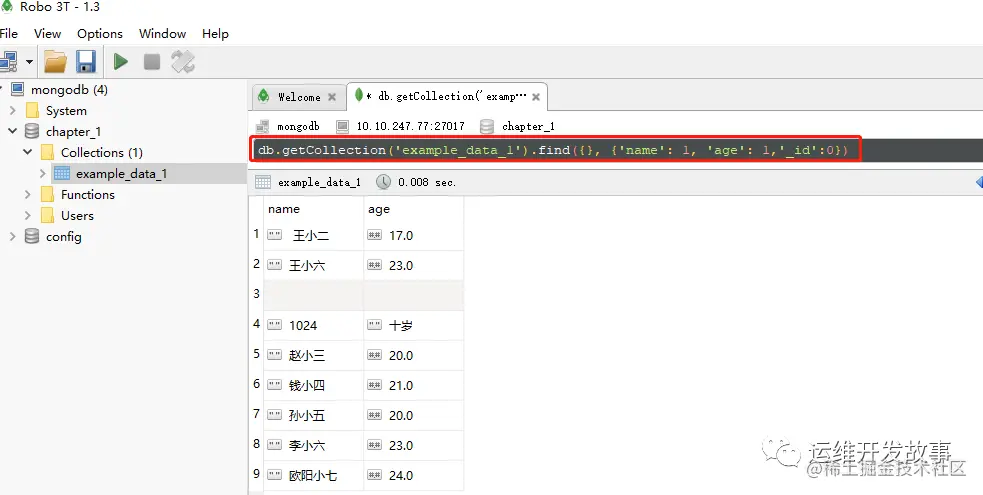The image size is (983, 495).
Task: Select the age cell 21.0
Action: [414, 385]
